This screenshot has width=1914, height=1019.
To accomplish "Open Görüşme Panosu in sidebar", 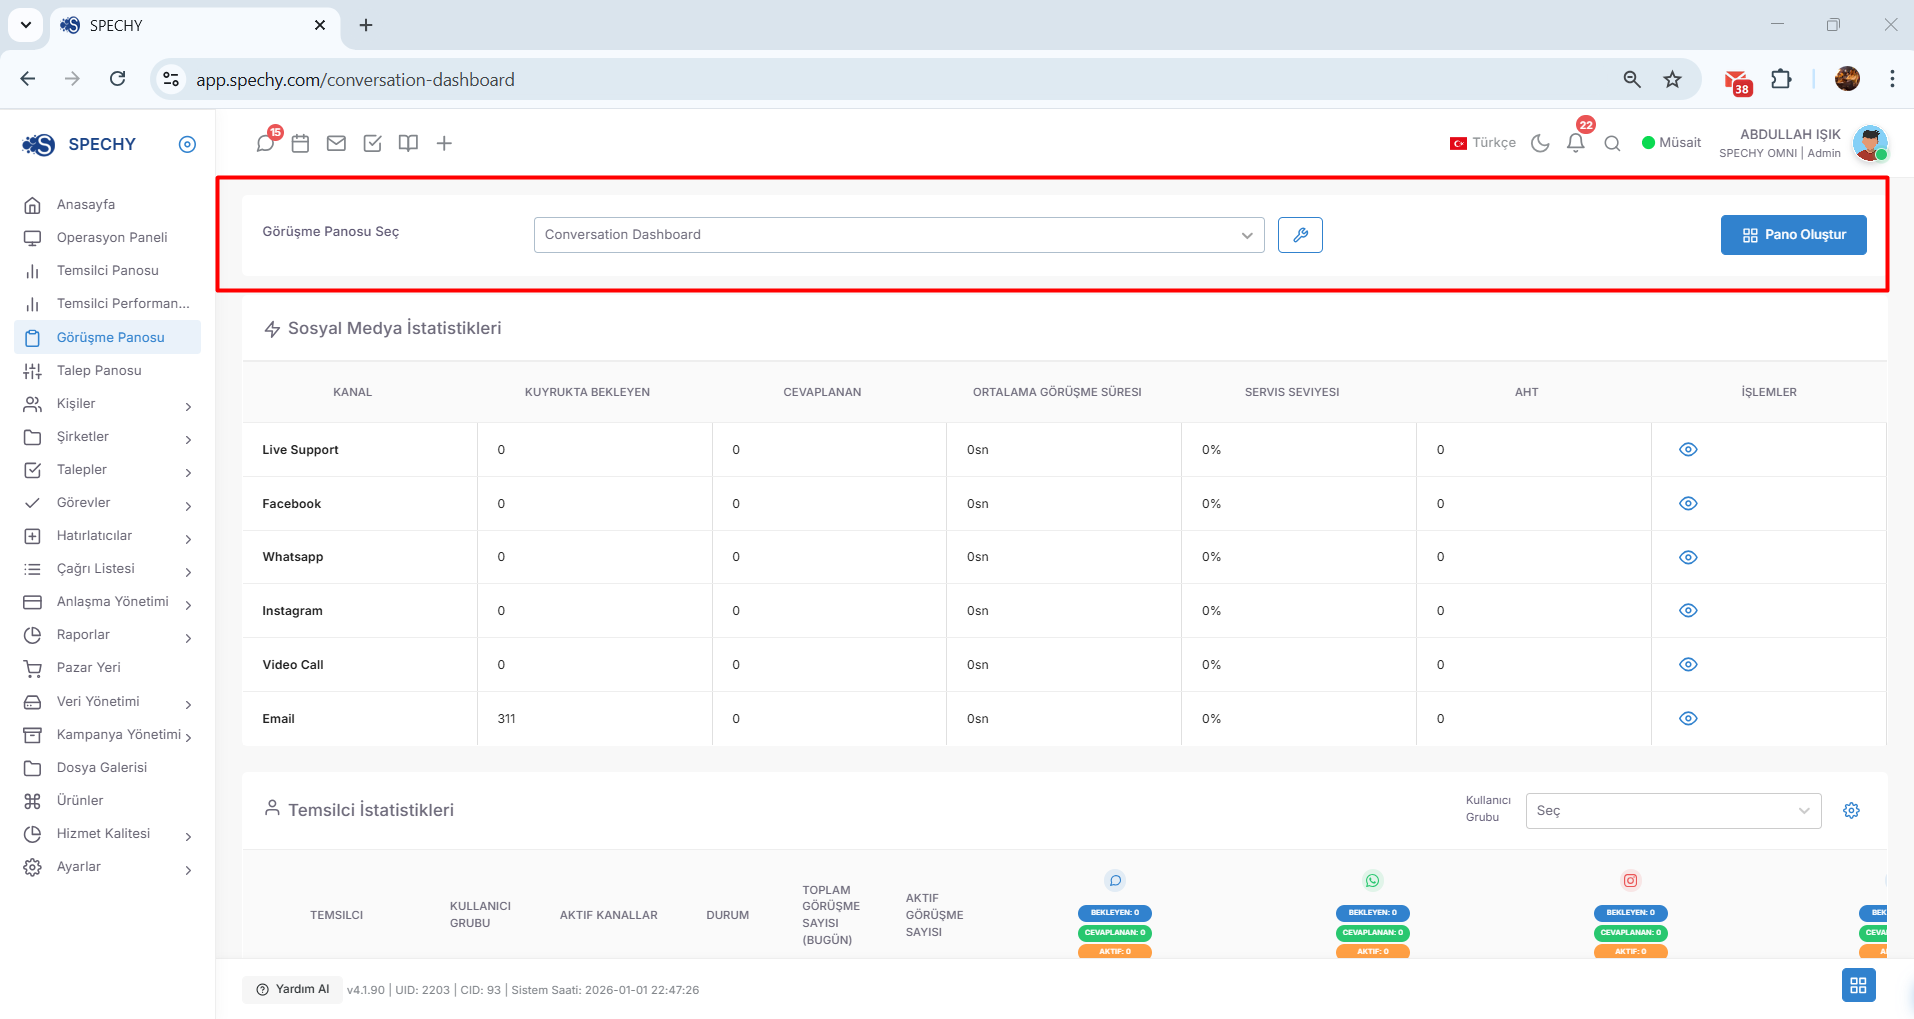I will pyautogui.click(x=107, y=337).
